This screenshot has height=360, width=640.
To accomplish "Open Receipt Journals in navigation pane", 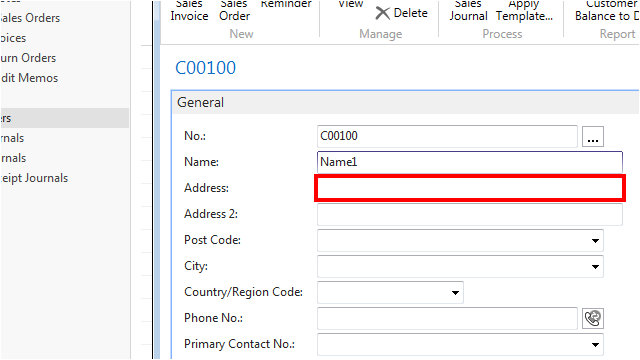I will coord(34,178).
